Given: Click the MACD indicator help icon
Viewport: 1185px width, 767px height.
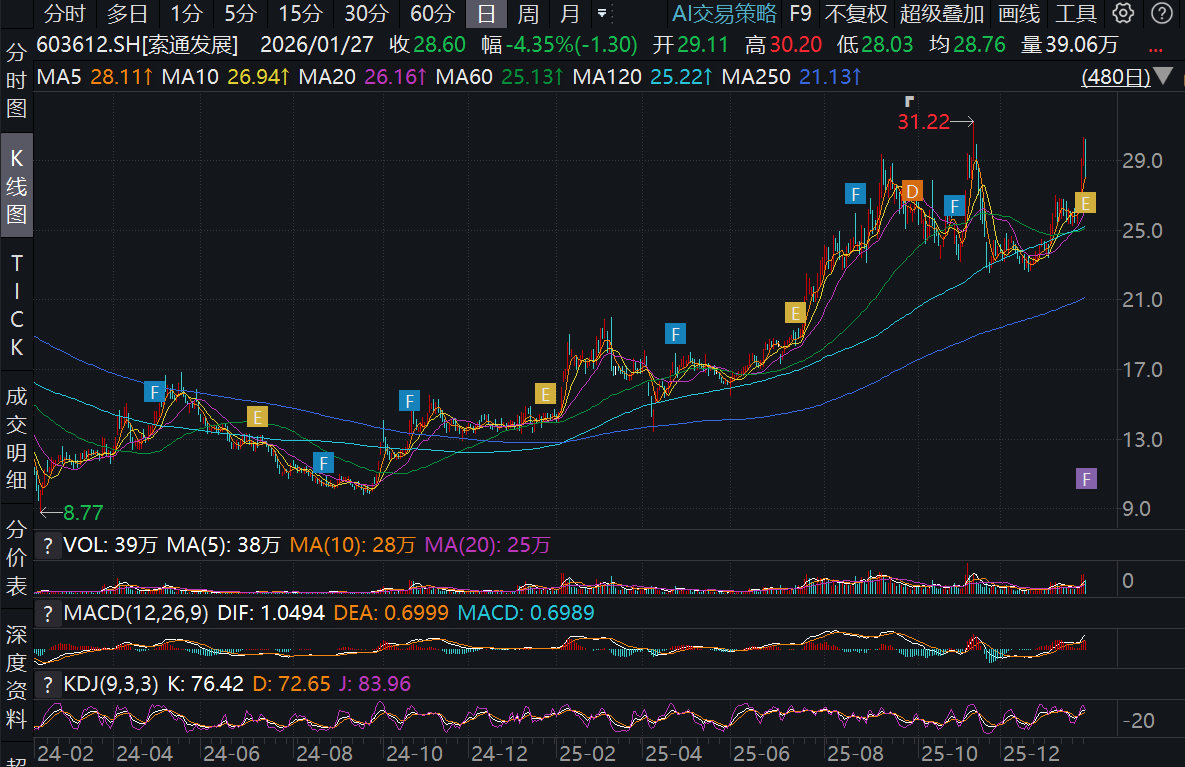Looking at the screenshot, I should point(47,613).
